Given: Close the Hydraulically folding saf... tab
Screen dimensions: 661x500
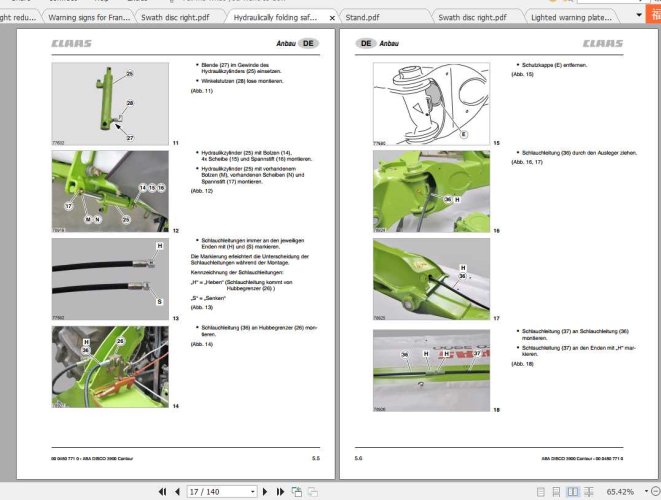Looking at the screenshot, I should point(332,18).
